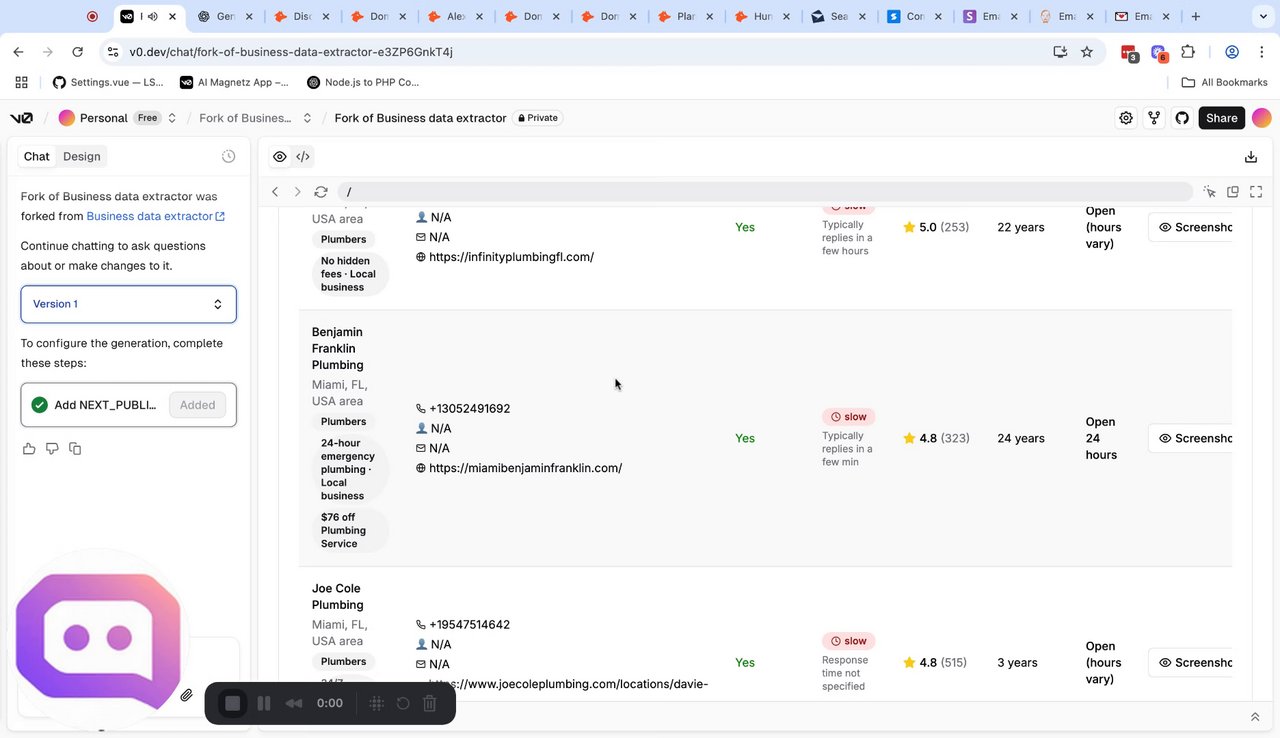Restart the recording

403,703
